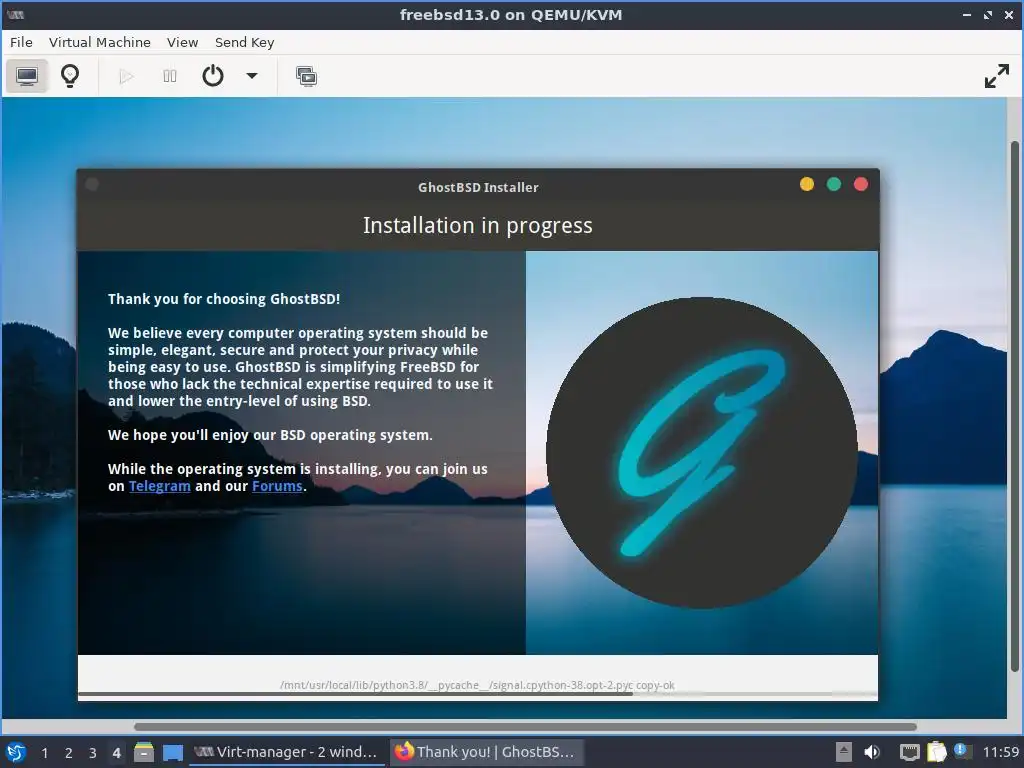Image resolution: width=1024 pixels, height=768 pixels.
Task: Follow the Forums link
Action: pyautogui.click(x=277, y=486)
